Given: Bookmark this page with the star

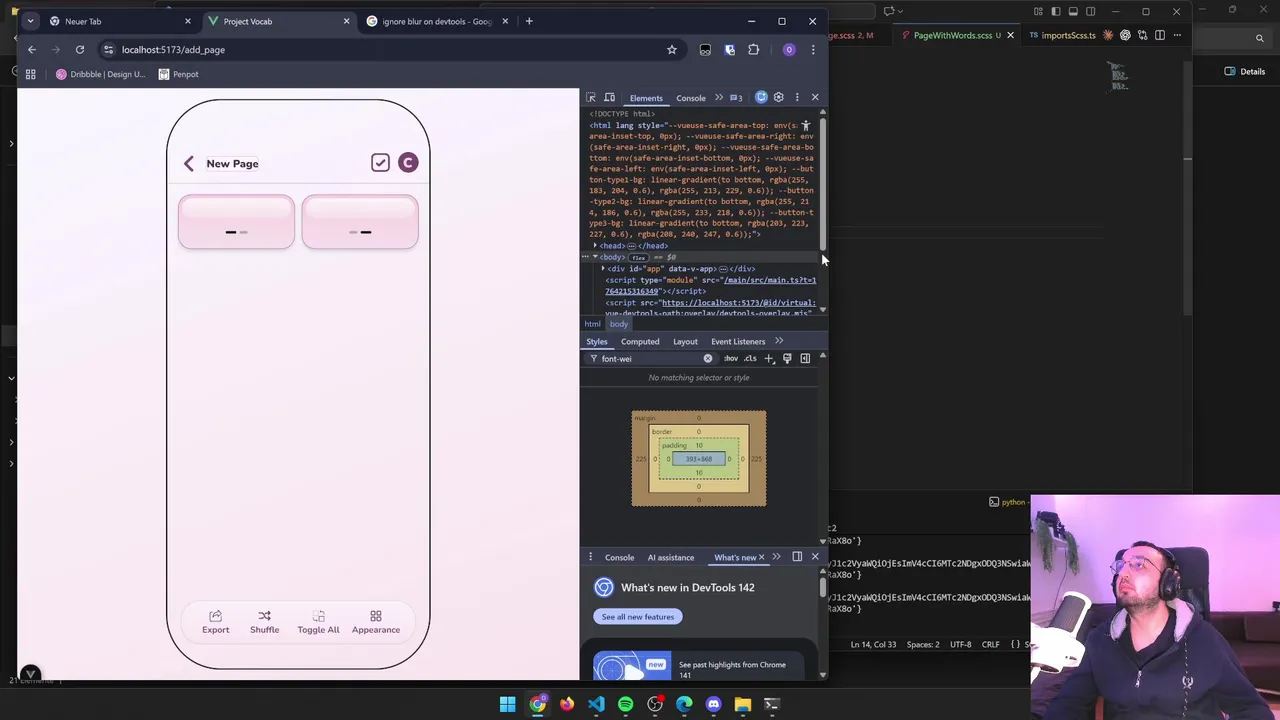Looking at the screenshot, I should coord(672,49).
